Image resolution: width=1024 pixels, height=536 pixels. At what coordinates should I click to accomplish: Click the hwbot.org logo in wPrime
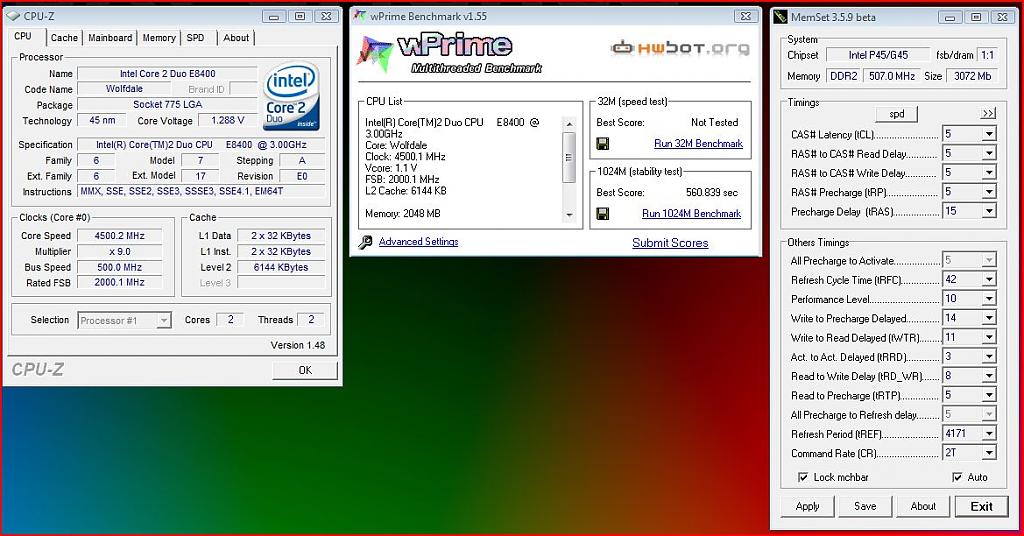tap(680, 48)
